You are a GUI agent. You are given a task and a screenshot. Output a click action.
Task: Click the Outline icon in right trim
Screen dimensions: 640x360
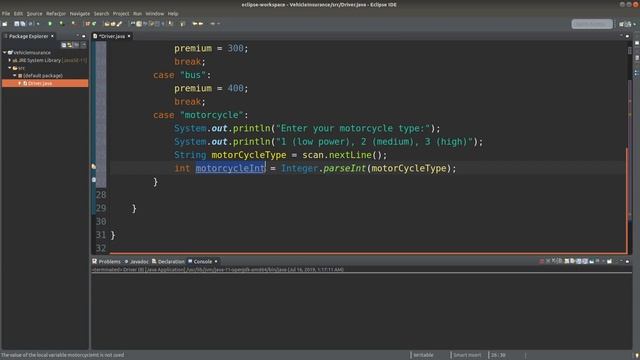[x=637, y=73]
